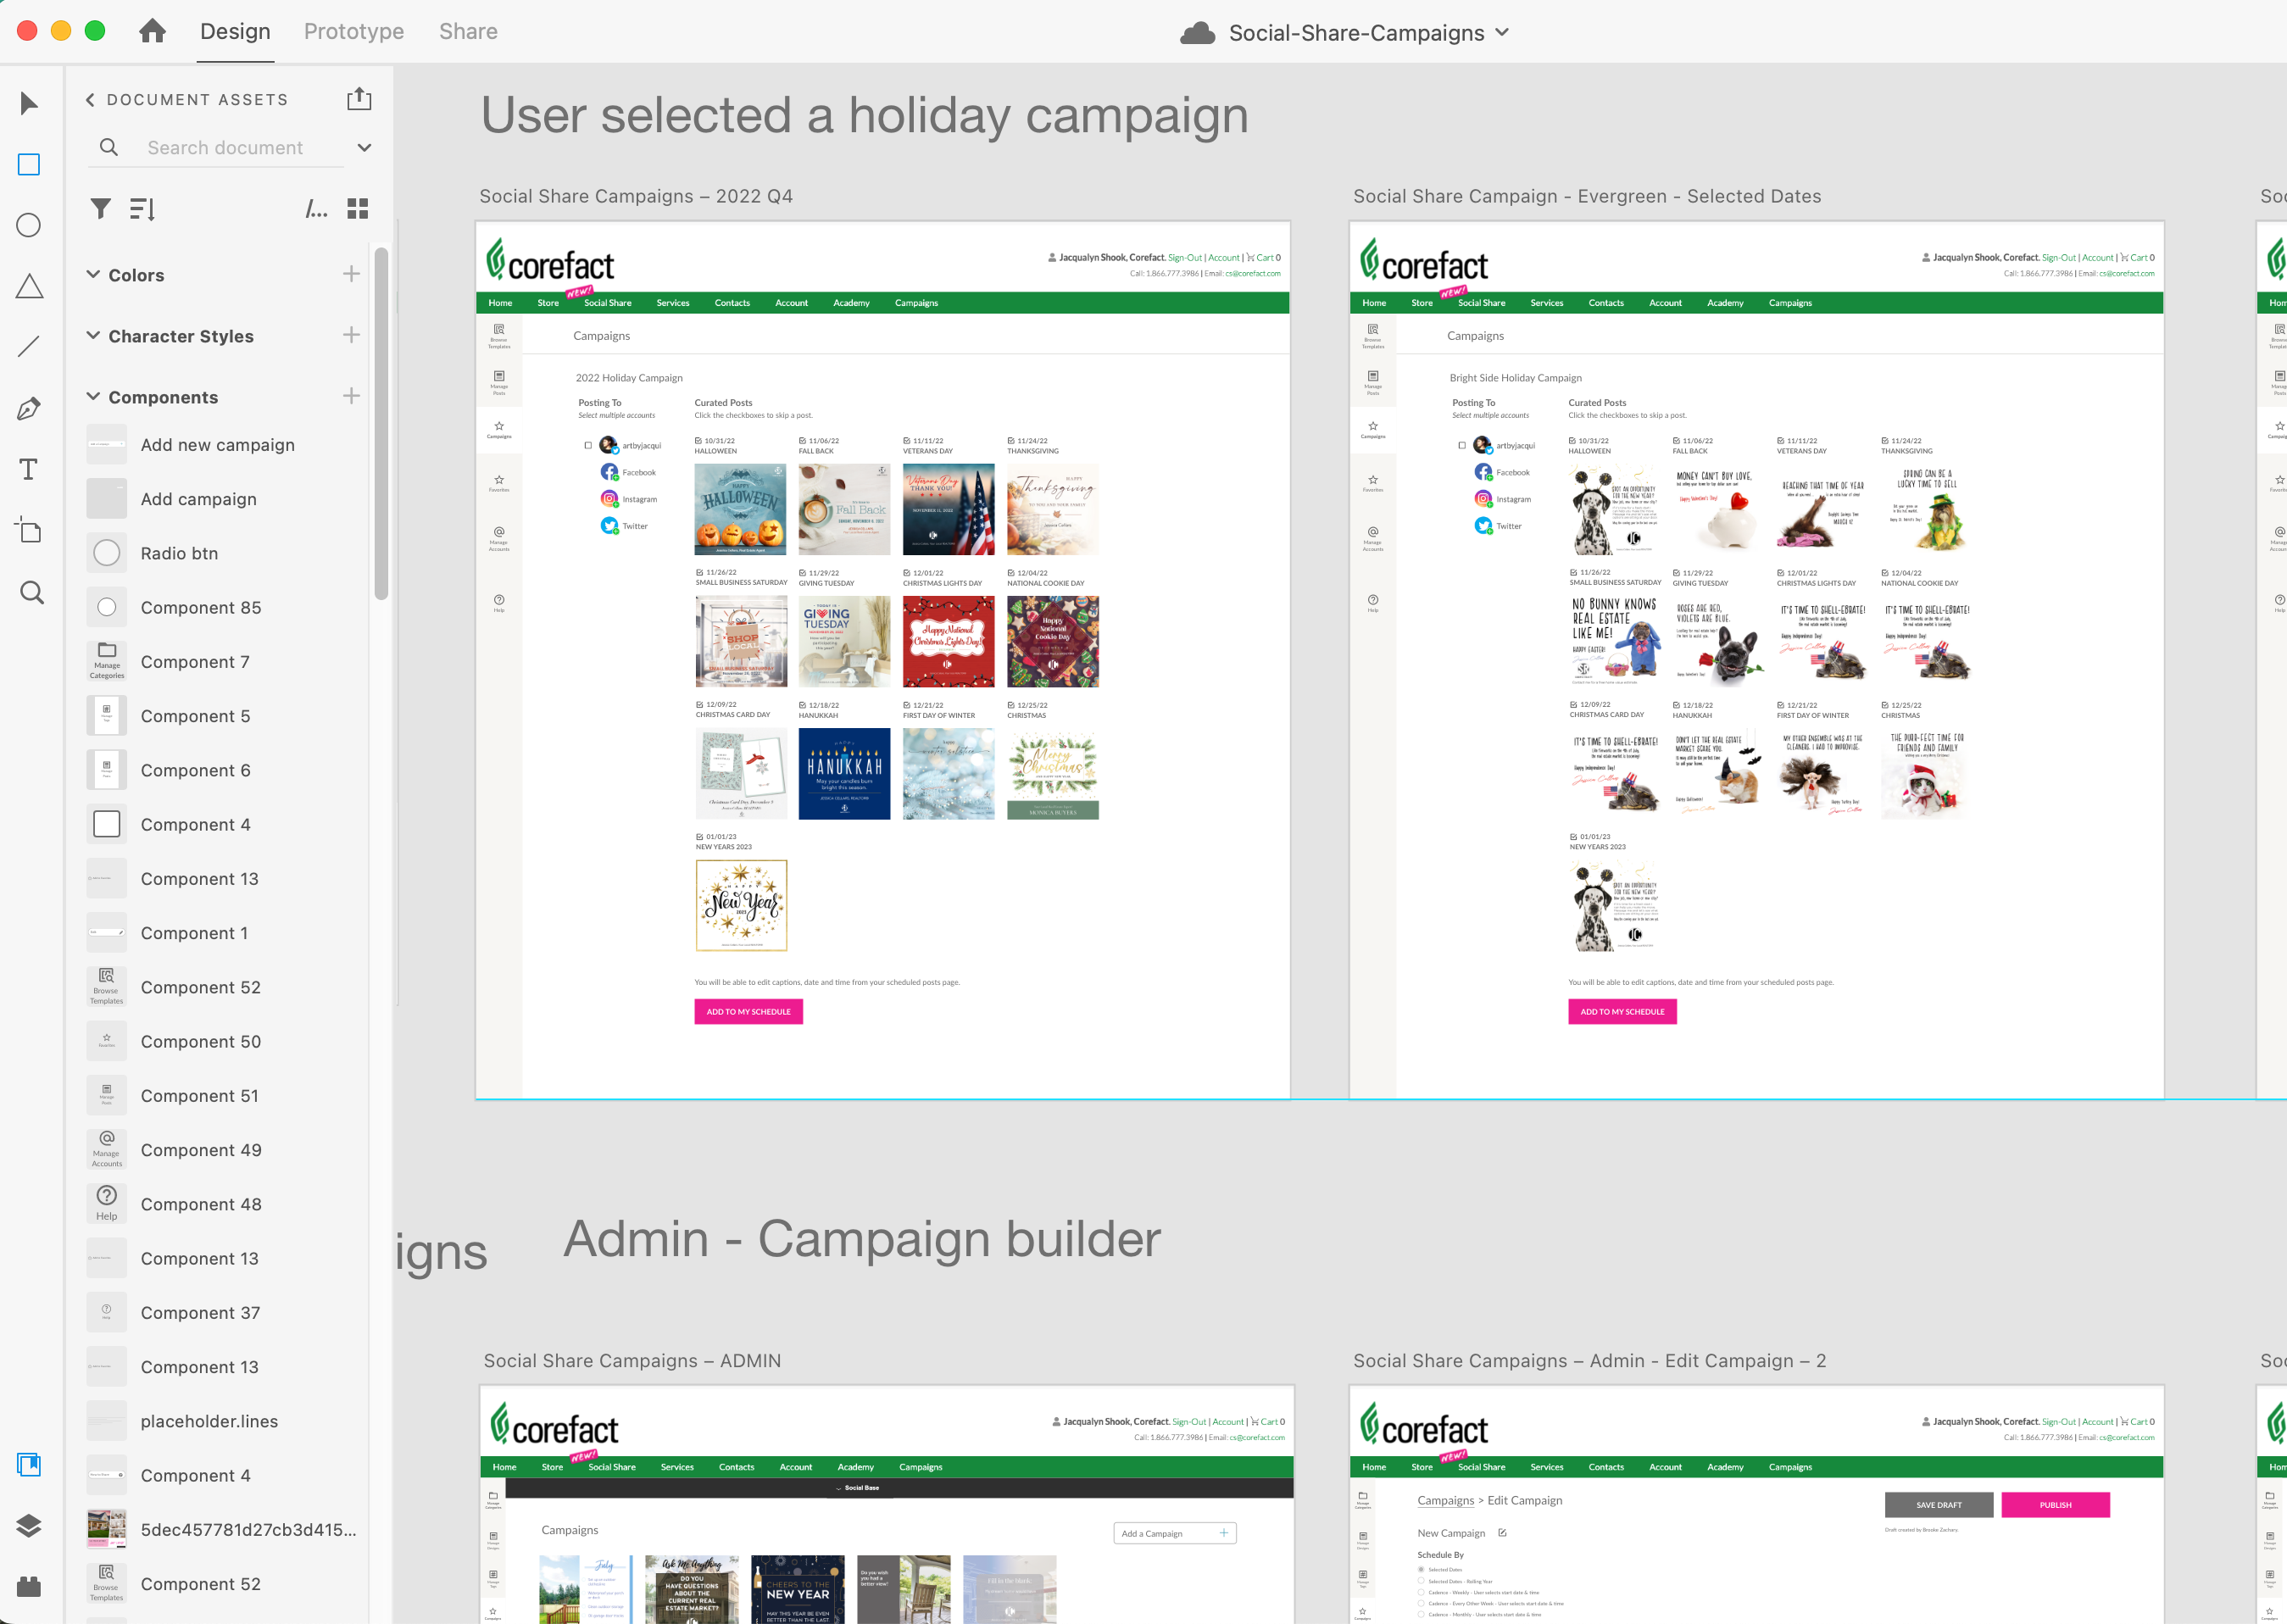Open the Plugins panel icon
The width and height of the screenshot is (2287, 1624).
coord(29,1586)
